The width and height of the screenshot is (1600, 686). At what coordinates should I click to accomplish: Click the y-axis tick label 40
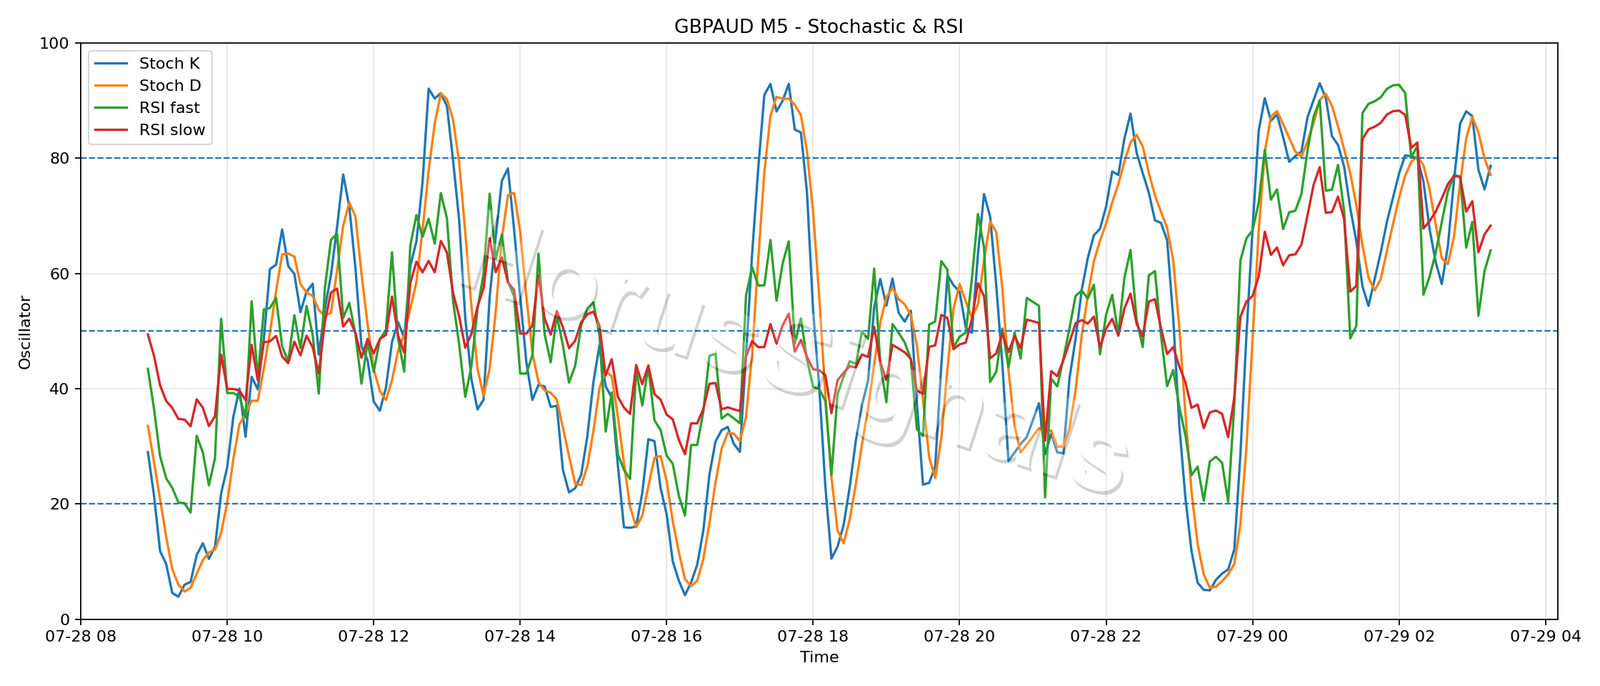[x=60, y=389]
